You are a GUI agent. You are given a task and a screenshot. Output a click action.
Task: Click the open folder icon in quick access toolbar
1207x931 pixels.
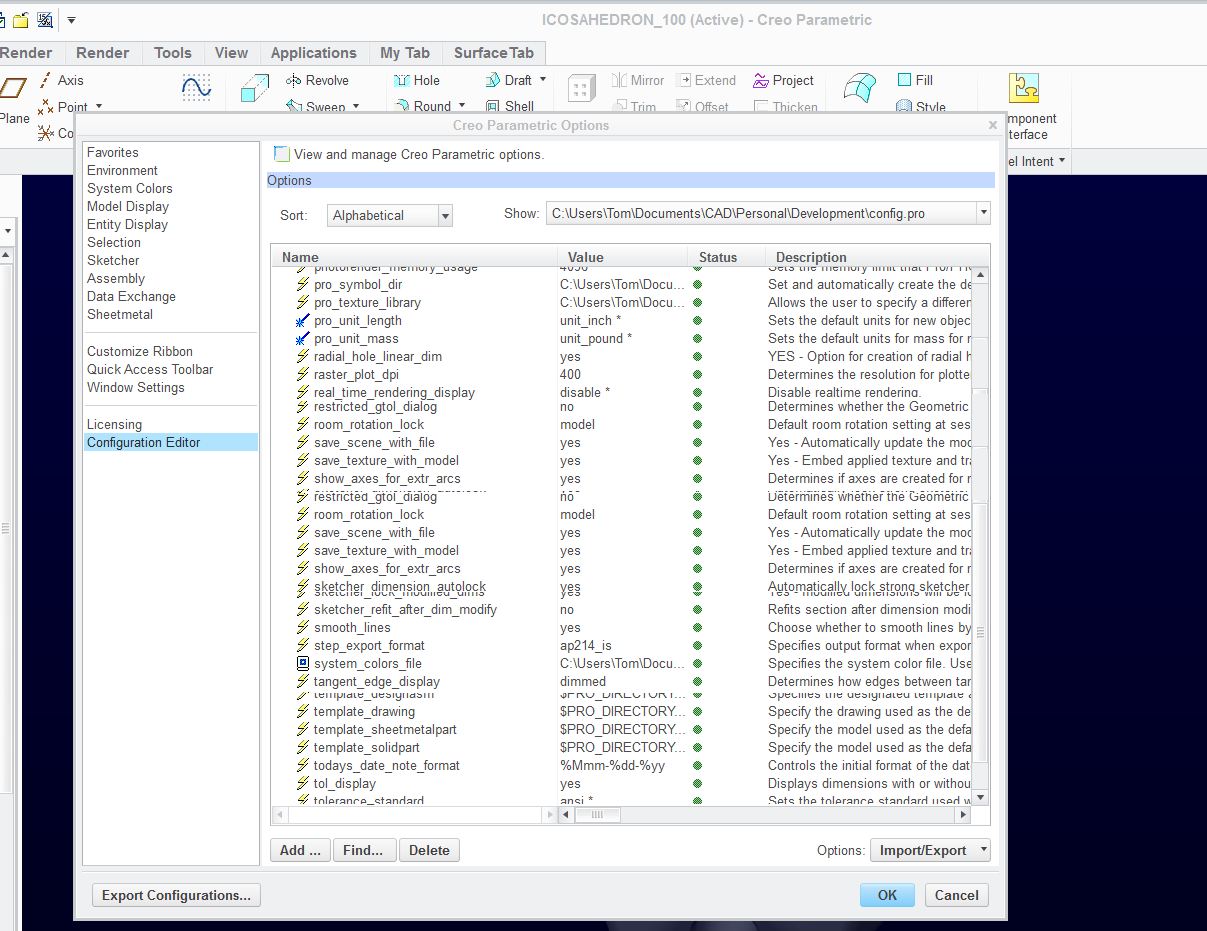[x=21, y=19]
